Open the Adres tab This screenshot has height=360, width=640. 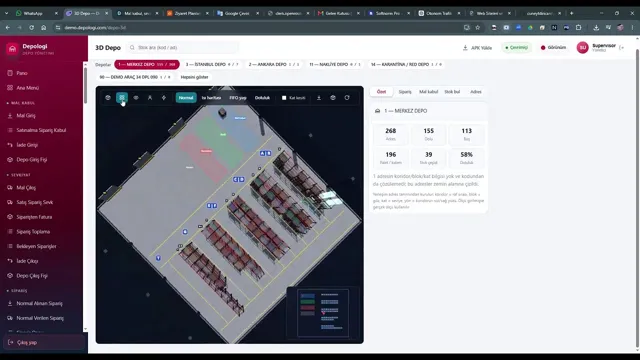[x=476, y=92]
